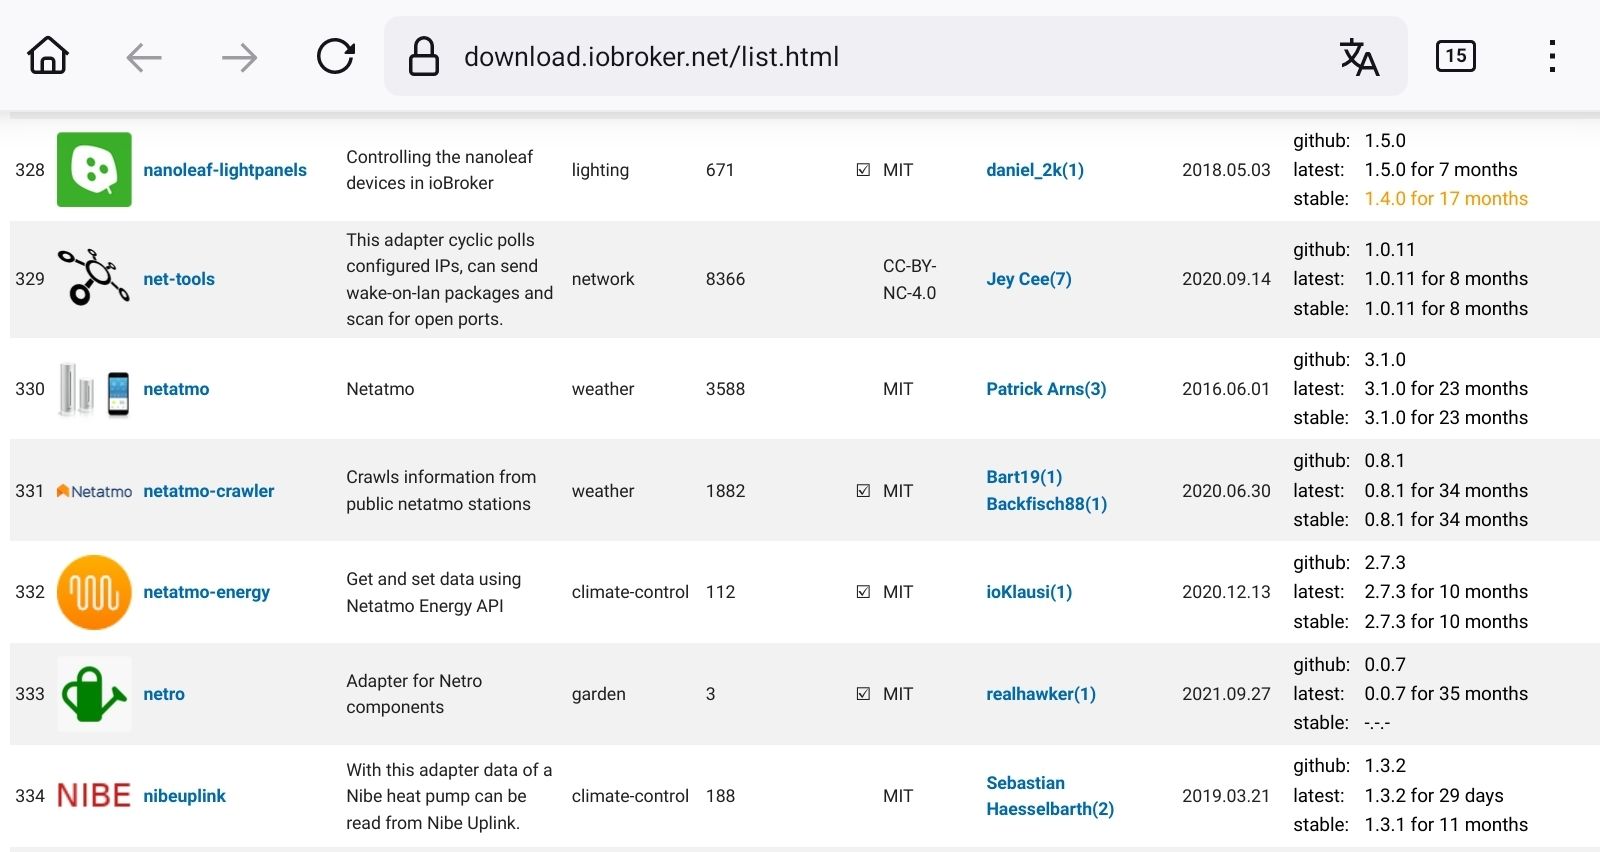Open the netatmo-crawler adapter link
1600x852 pixels.
pyautogui.click(x=208, y=491)
